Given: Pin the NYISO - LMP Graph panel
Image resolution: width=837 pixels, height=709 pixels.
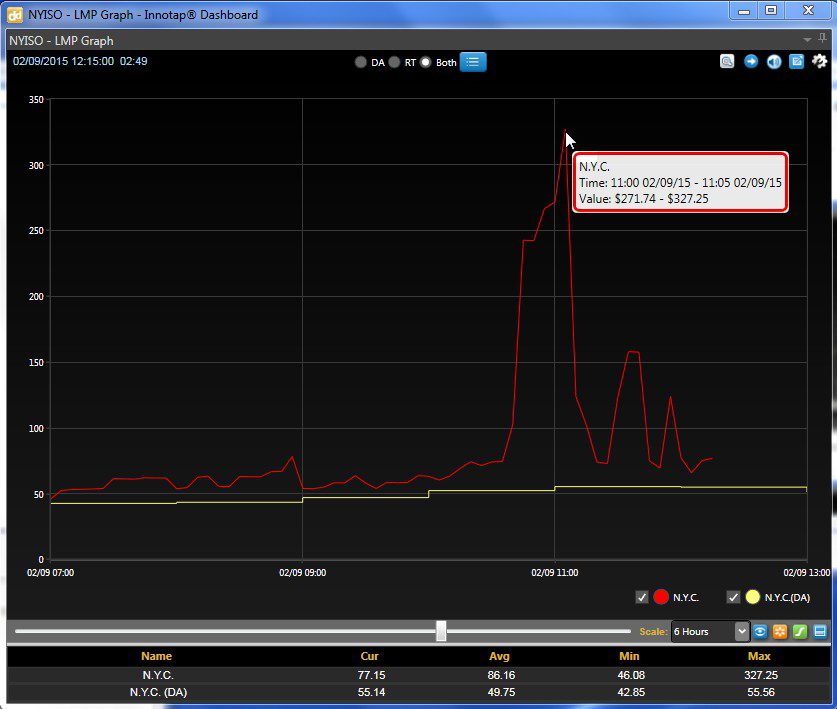Looking at the screenshot, I should pos(823,38).
